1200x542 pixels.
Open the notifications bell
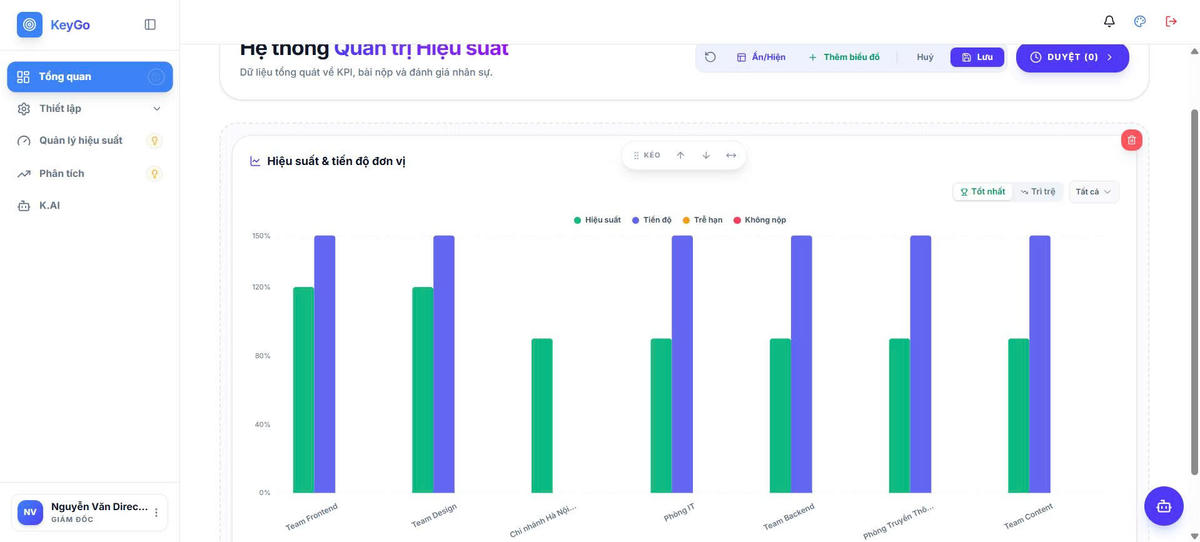pos(1109,21)
